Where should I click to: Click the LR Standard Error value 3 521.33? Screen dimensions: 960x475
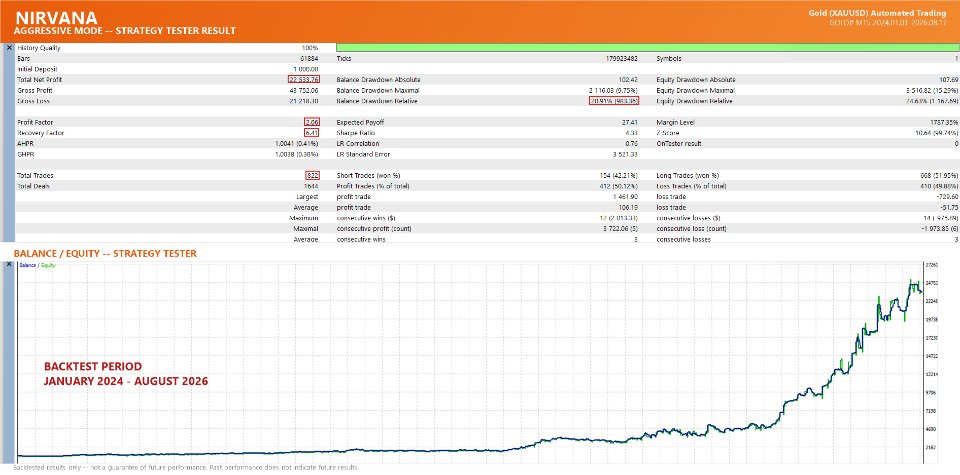[626, 154]
